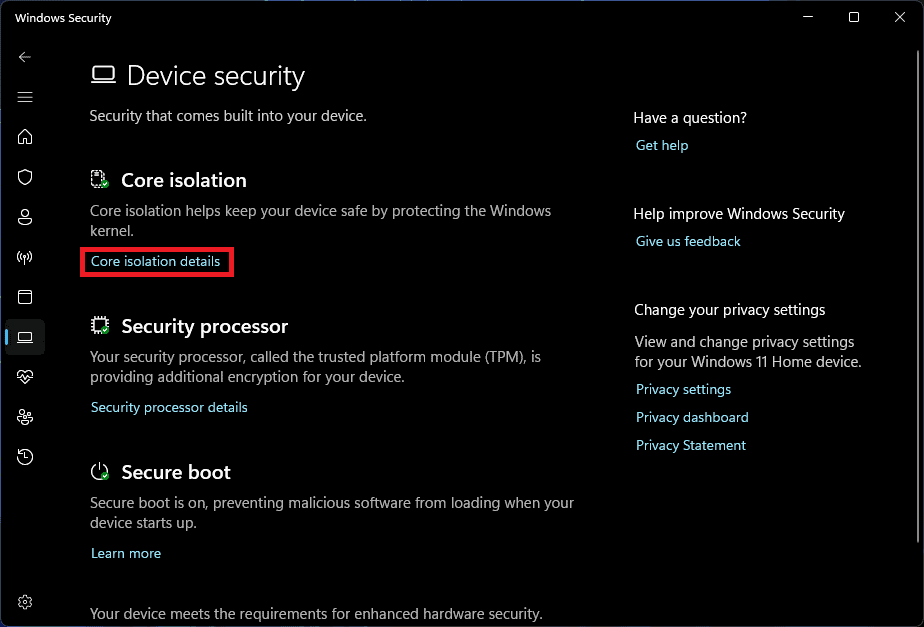
Task: Click 'Have a question?' text
Action: tap(690, 118)
